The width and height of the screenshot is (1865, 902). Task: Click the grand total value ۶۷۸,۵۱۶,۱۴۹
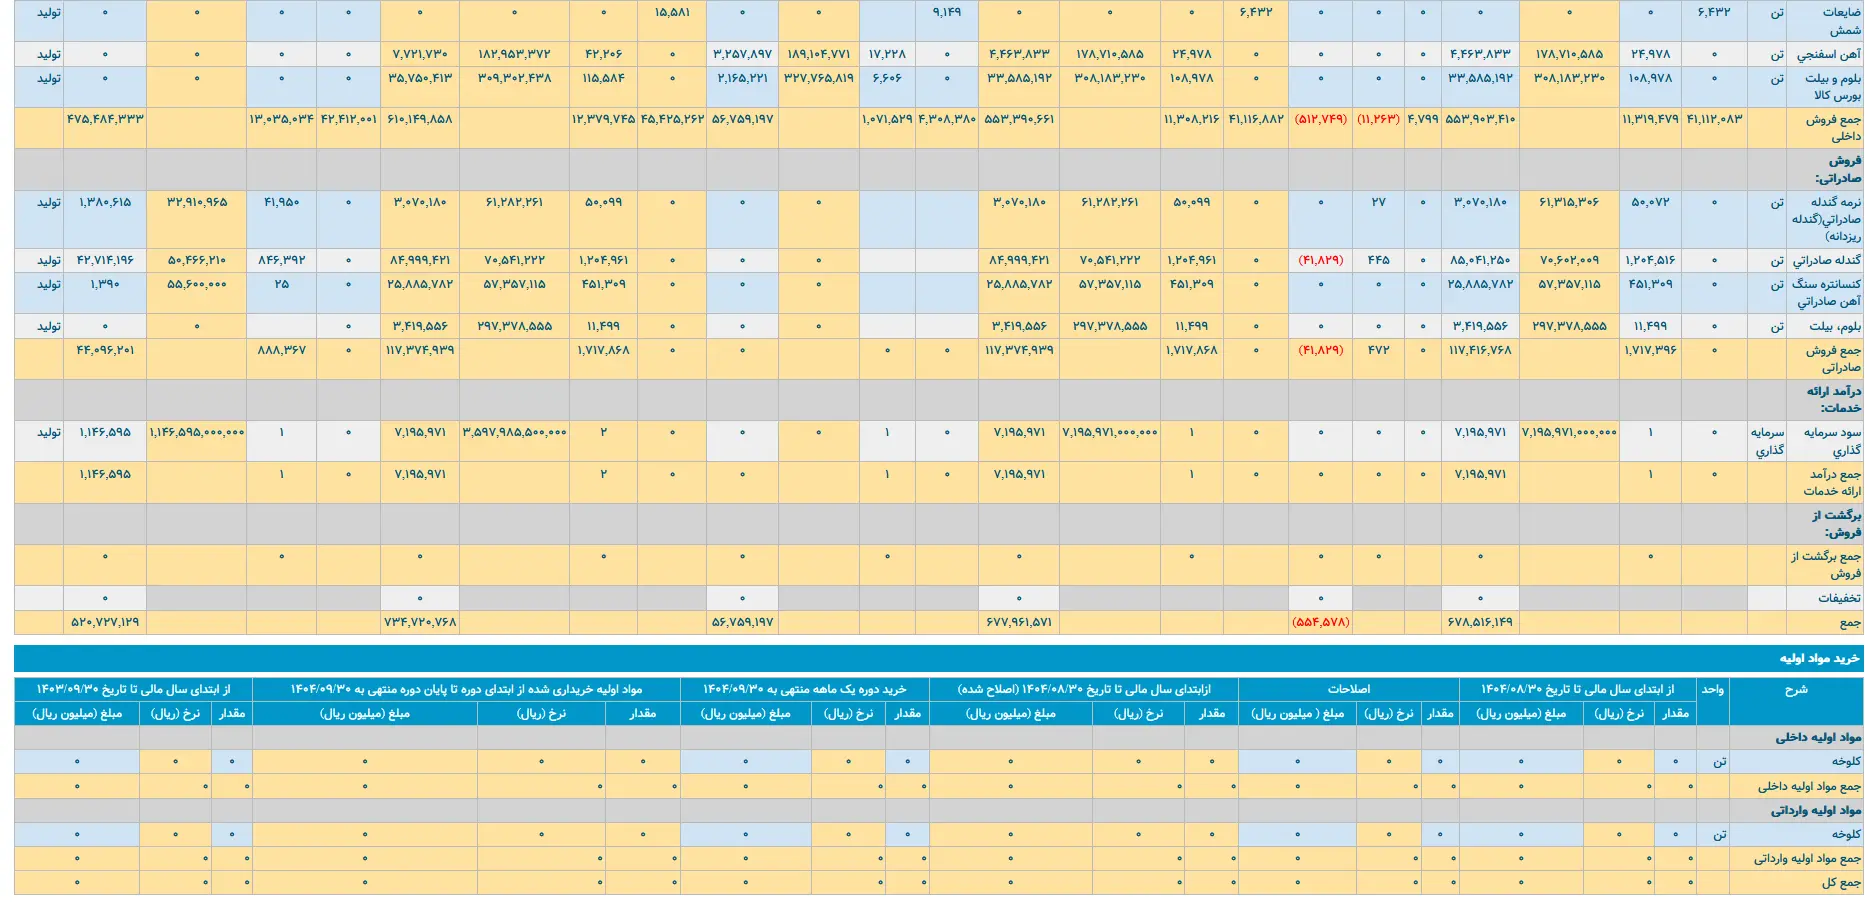(x=1479, y=622)
